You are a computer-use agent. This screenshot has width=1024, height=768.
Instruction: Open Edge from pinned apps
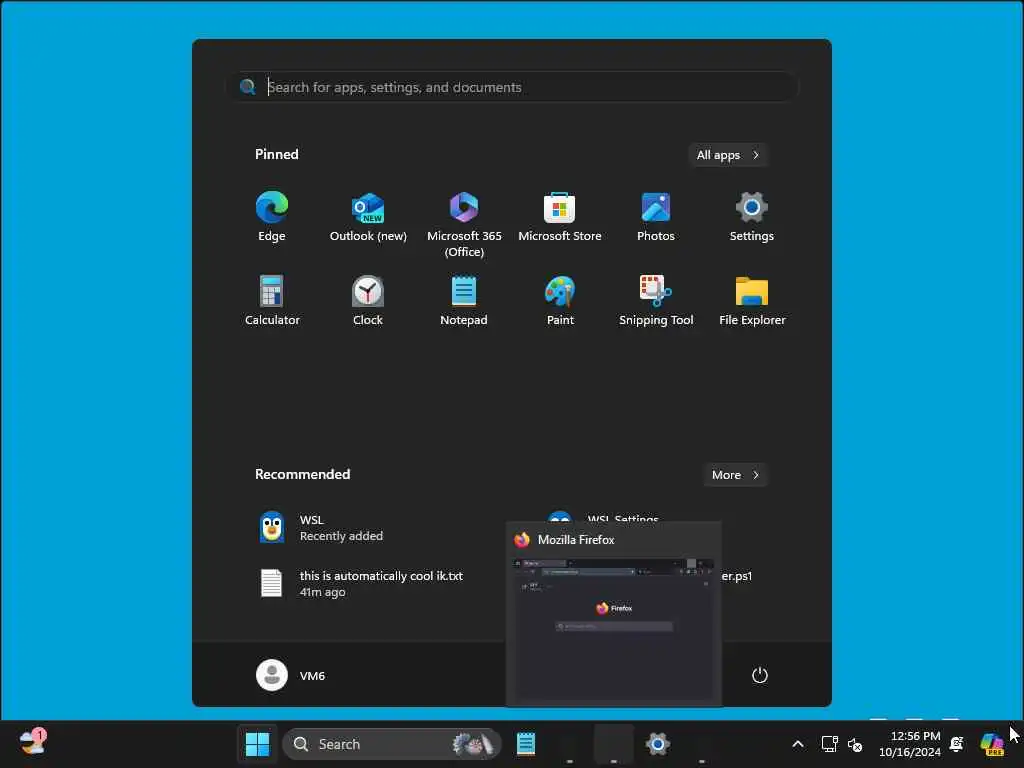272,217
